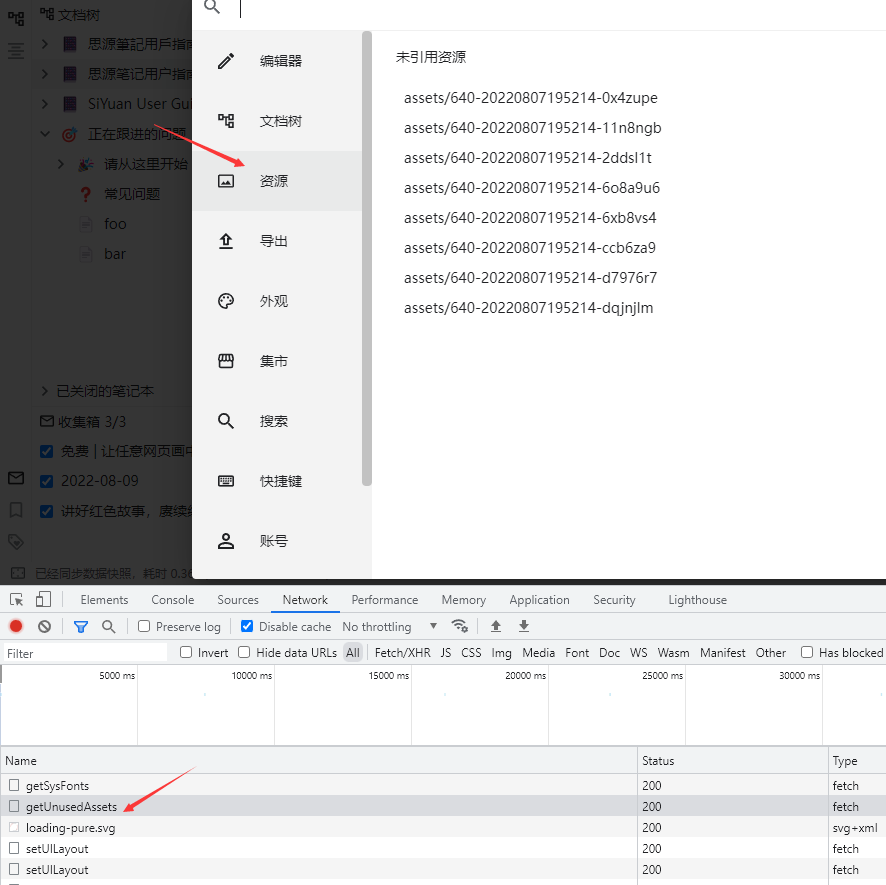
Task: Click the Import HAR upload icon
Action: point(496,626)
